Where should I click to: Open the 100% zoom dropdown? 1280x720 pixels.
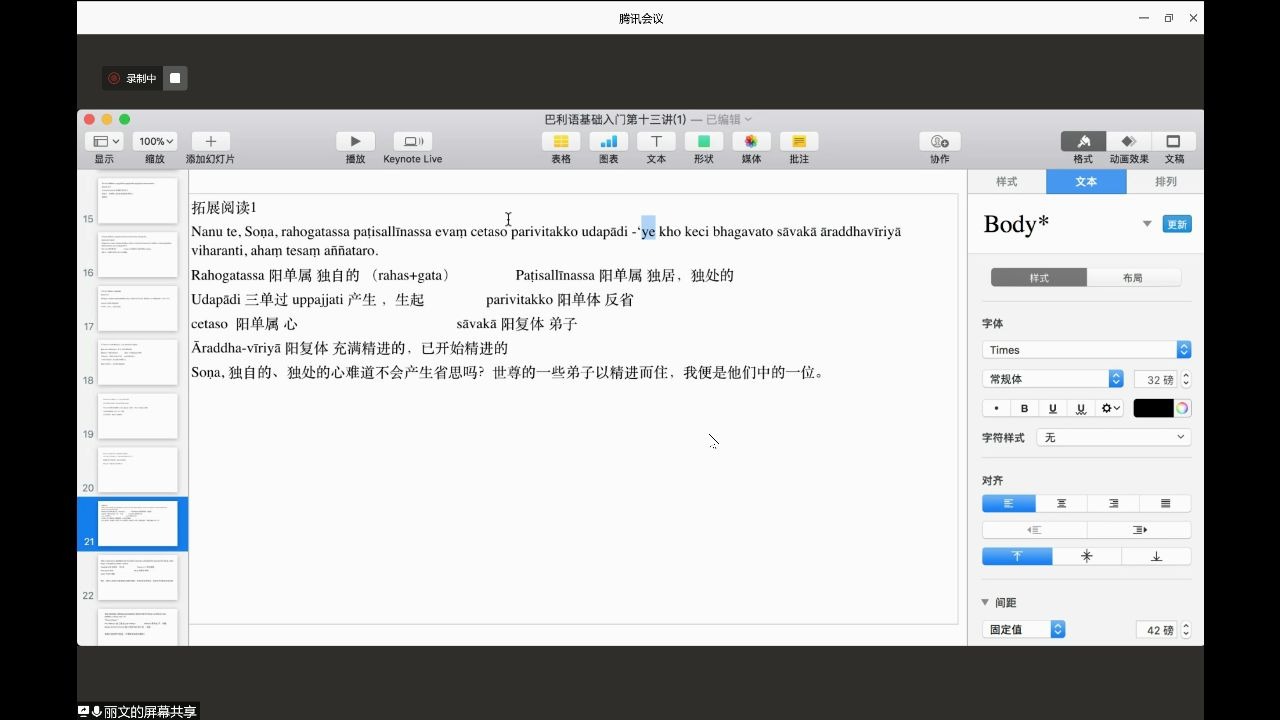coord(155,142)
